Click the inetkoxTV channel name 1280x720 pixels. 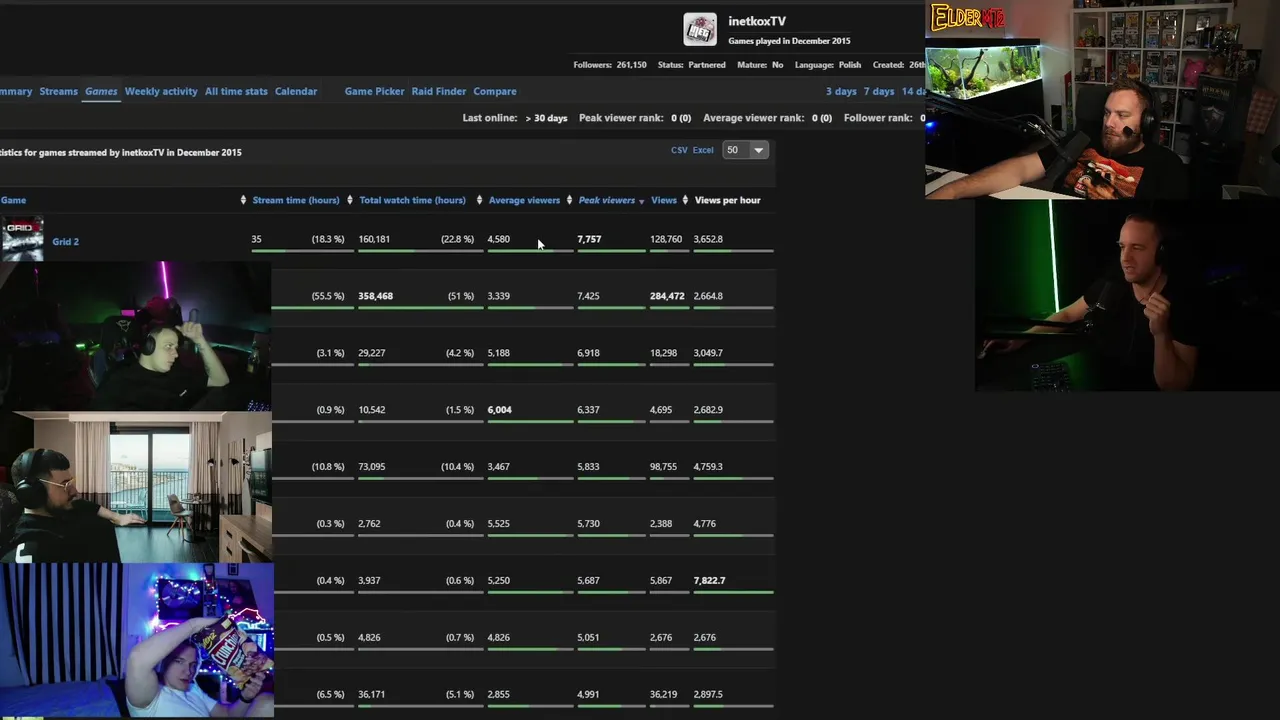757,21
